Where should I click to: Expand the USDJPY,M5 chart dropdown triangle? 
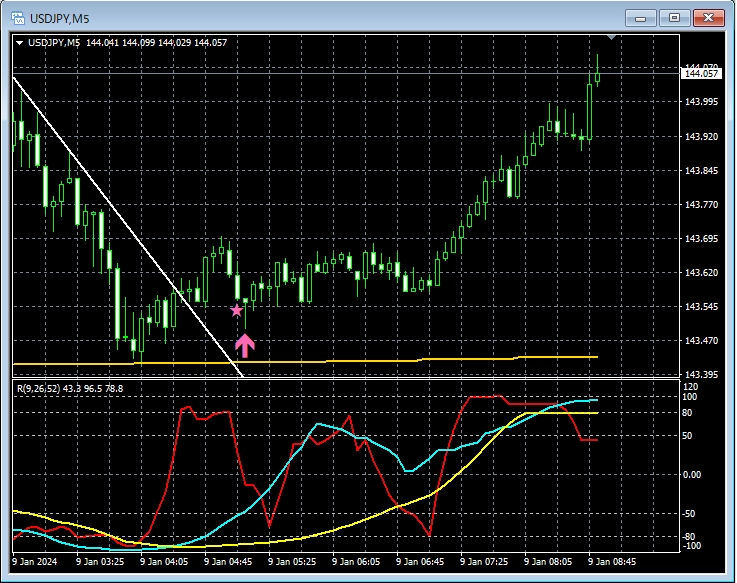pyautogui.click(x=20, y=43)
